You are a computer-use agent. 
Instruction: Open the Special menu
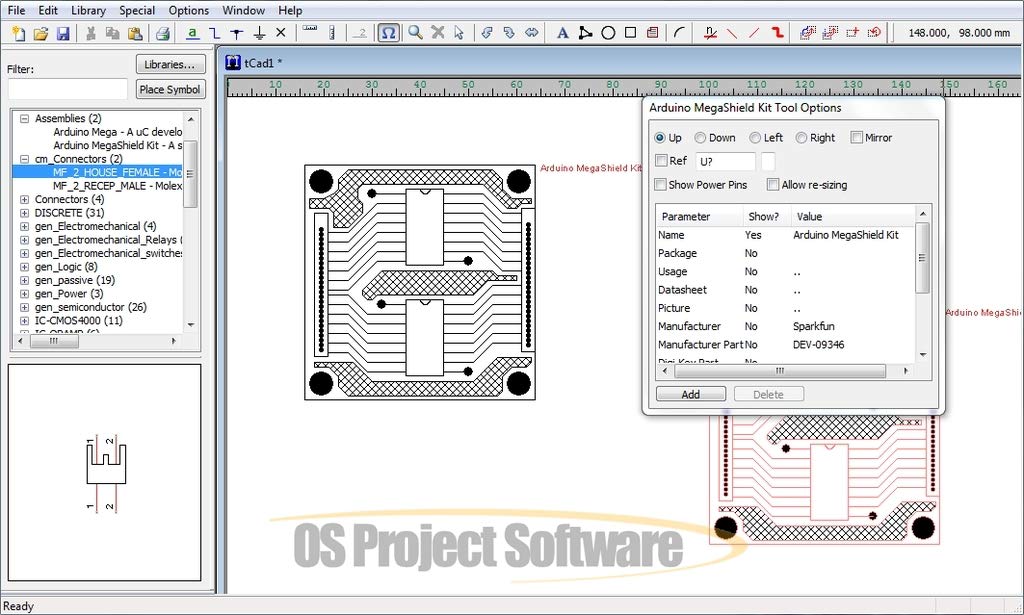click(137, 10)
